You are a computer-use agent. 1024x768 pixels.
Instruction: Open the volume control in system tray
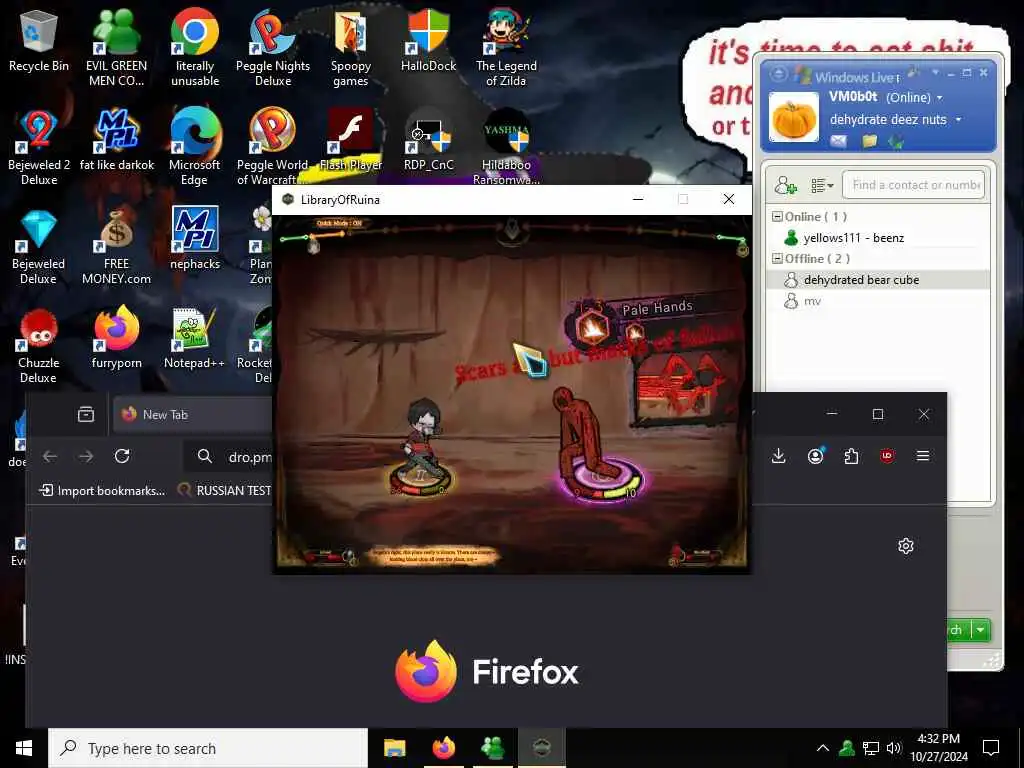pyautogui.click(x=894, y=748)
